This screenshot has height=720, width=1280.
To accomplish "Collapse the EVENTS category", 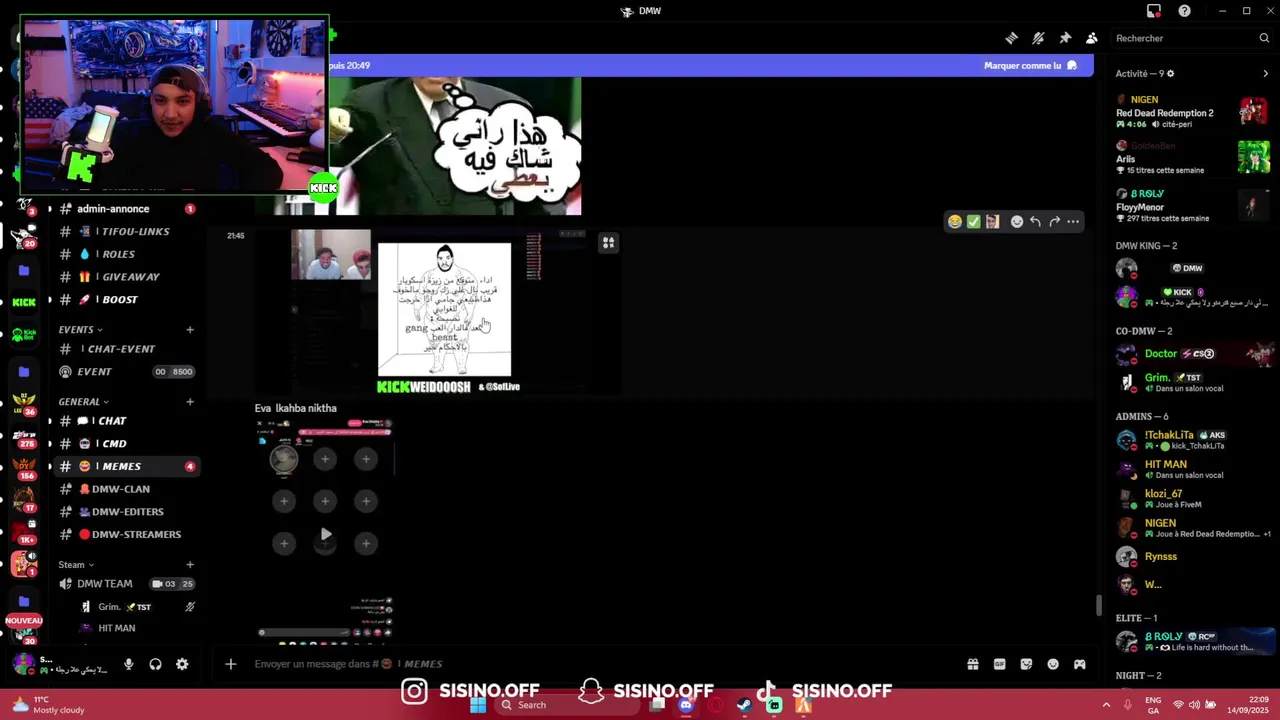I will 80,329.
